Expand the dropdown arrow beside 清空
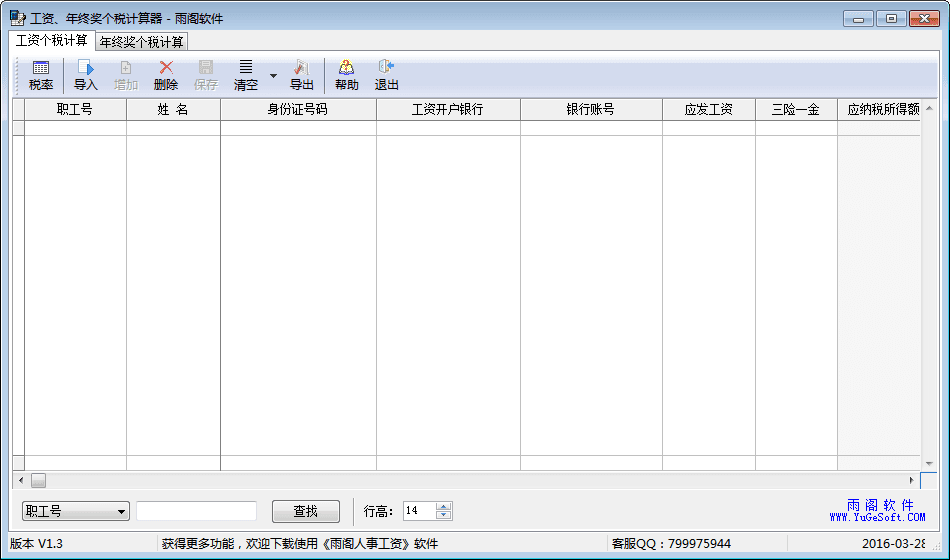 click(x=273, y=76)
